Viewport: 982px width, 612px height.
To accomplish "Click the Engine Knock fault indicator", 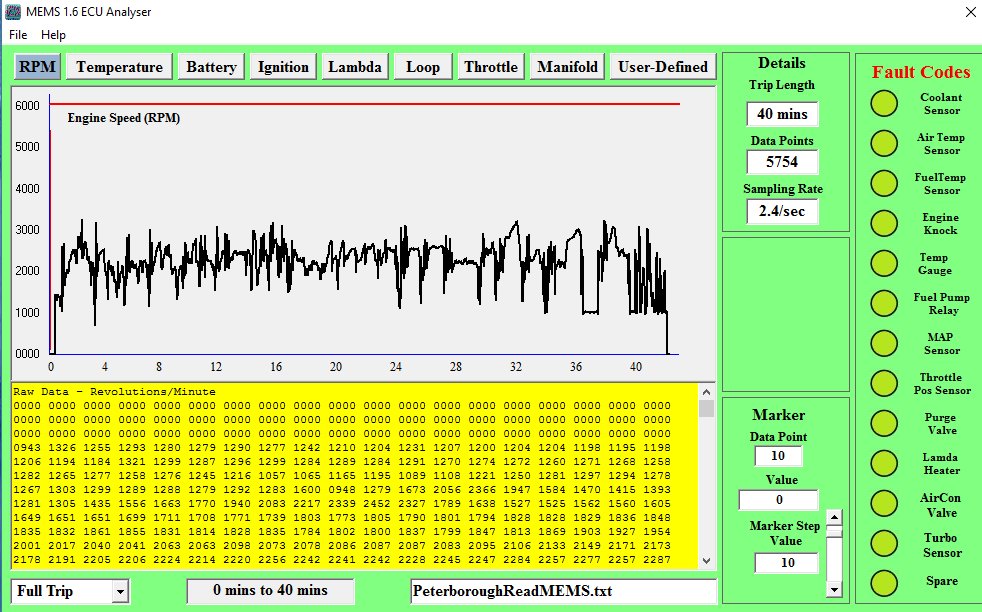I will [x=884, y=224].
